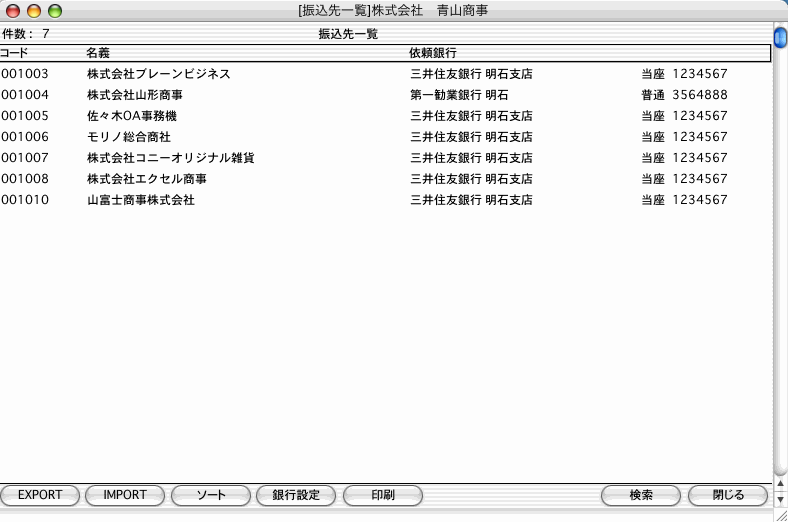Click the 依頼銀行 column header
This screenshot has height=522, width=788.
tap(433, 52)
